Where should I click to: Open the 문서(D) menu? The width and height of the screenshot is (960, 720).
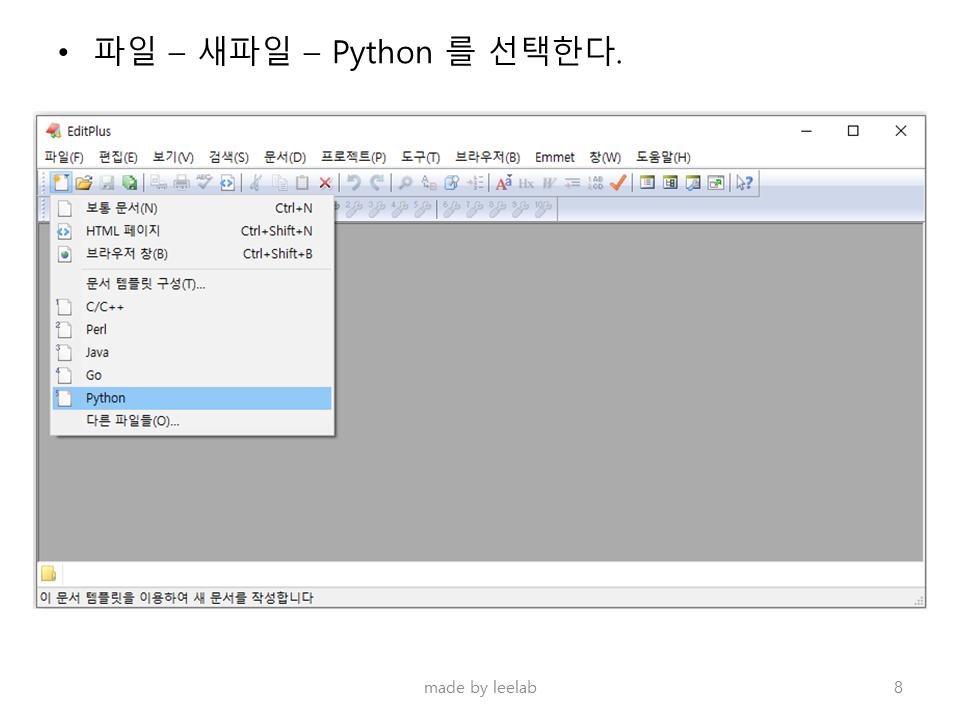point(285,157)
